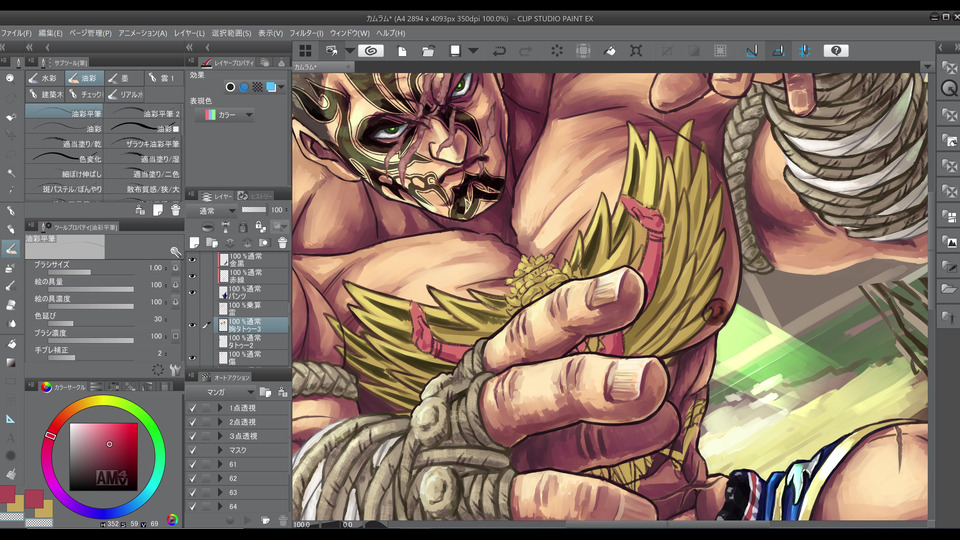The image size is (960, 540).
Task: Expand auto action 61
Action: tap(220, 464)
